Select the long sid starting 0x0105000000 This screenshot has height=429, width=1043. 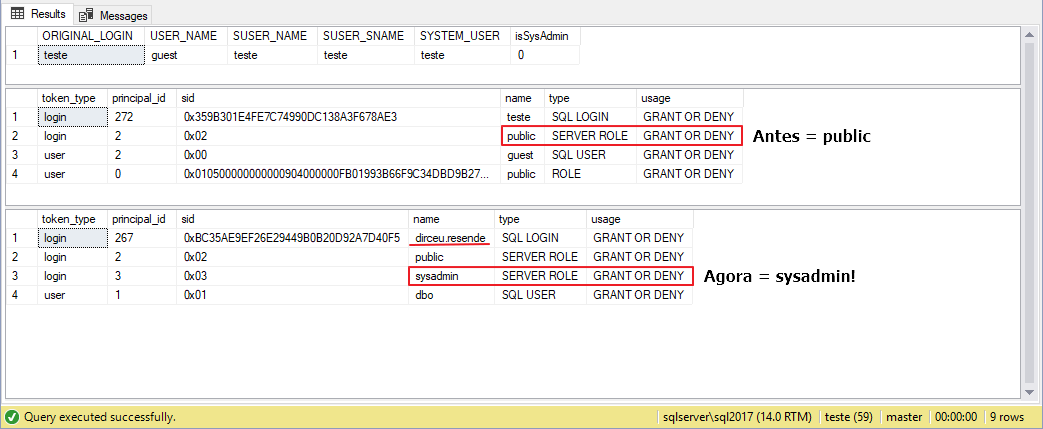coord(339,174)
